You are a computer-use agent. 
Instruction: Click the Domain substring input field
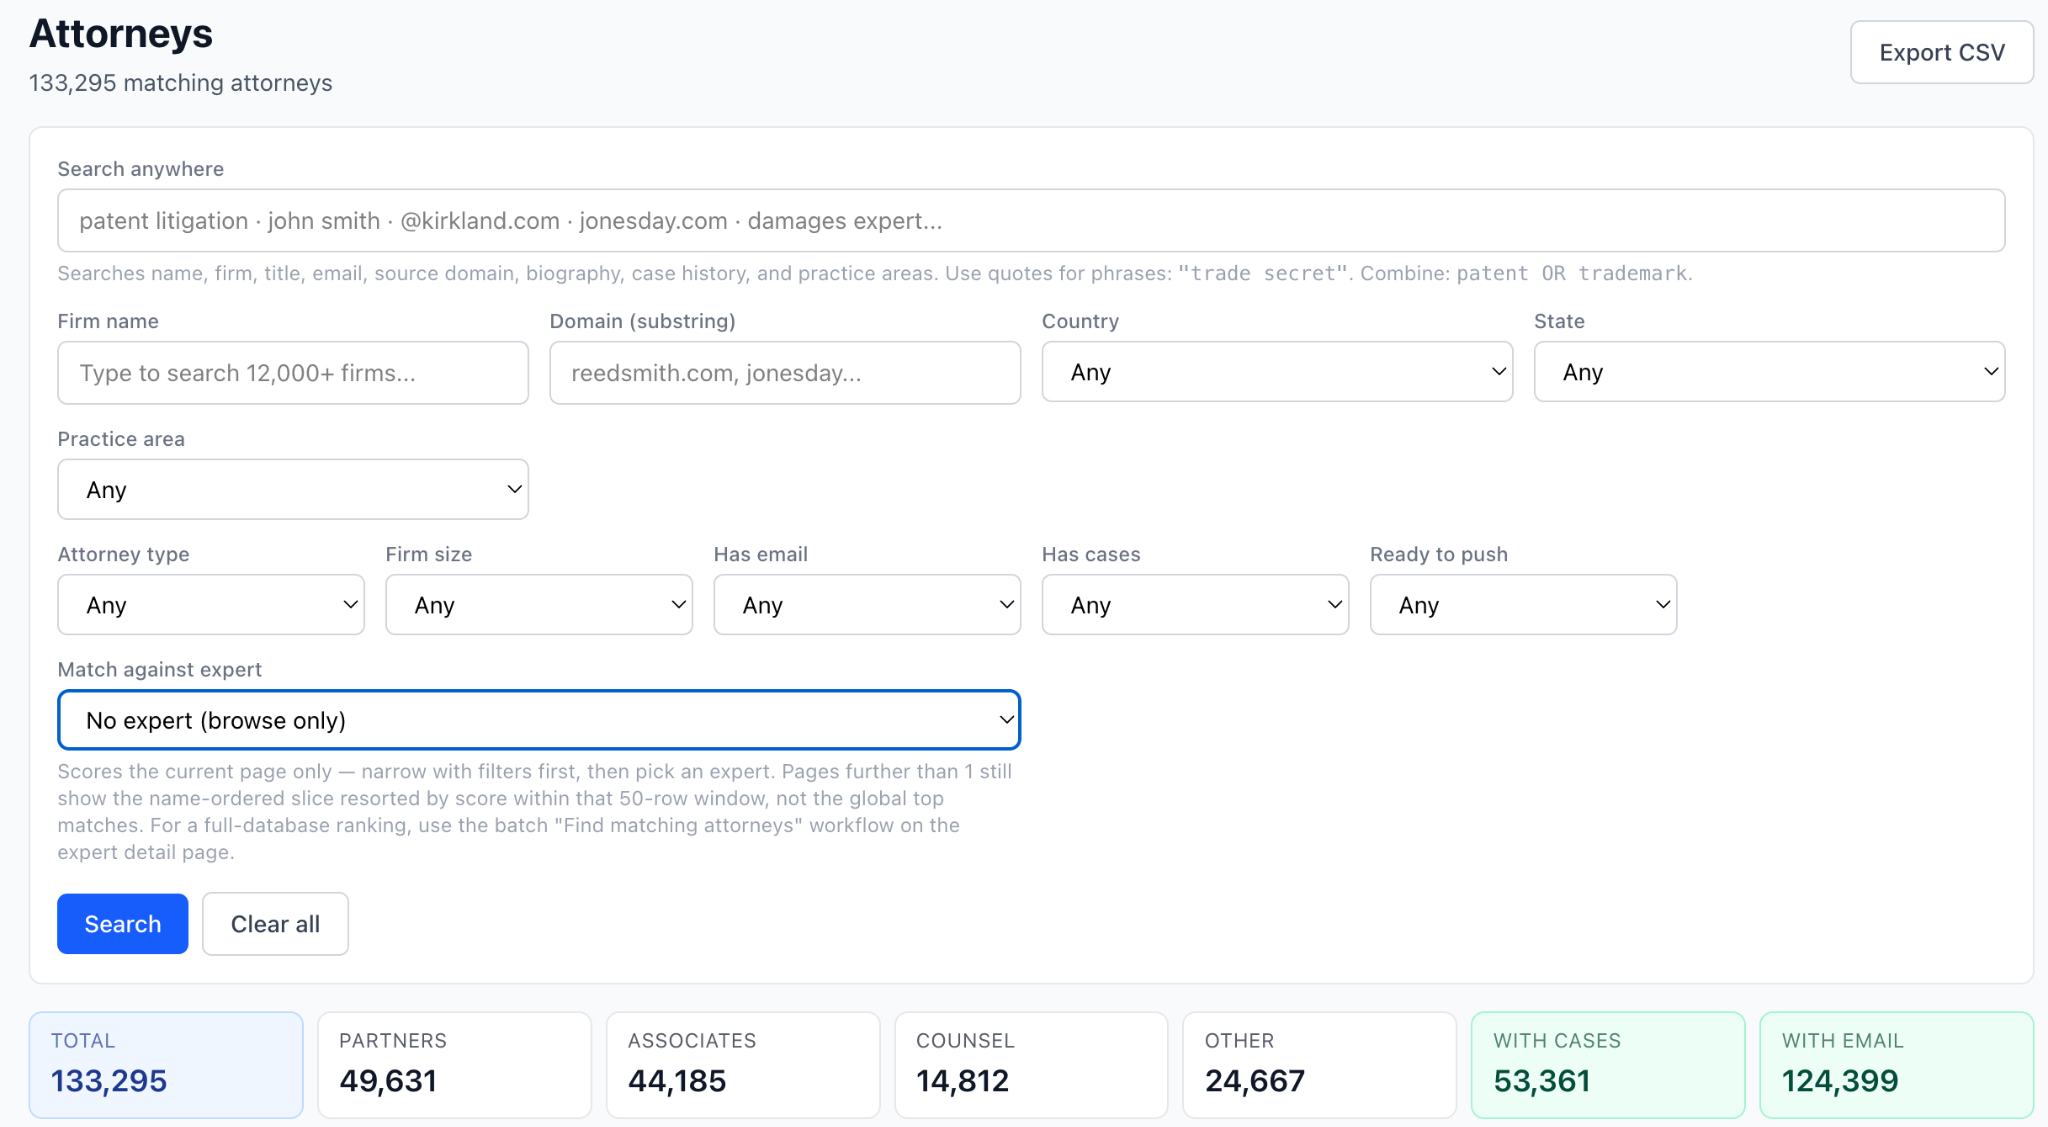tap(785, 373)
